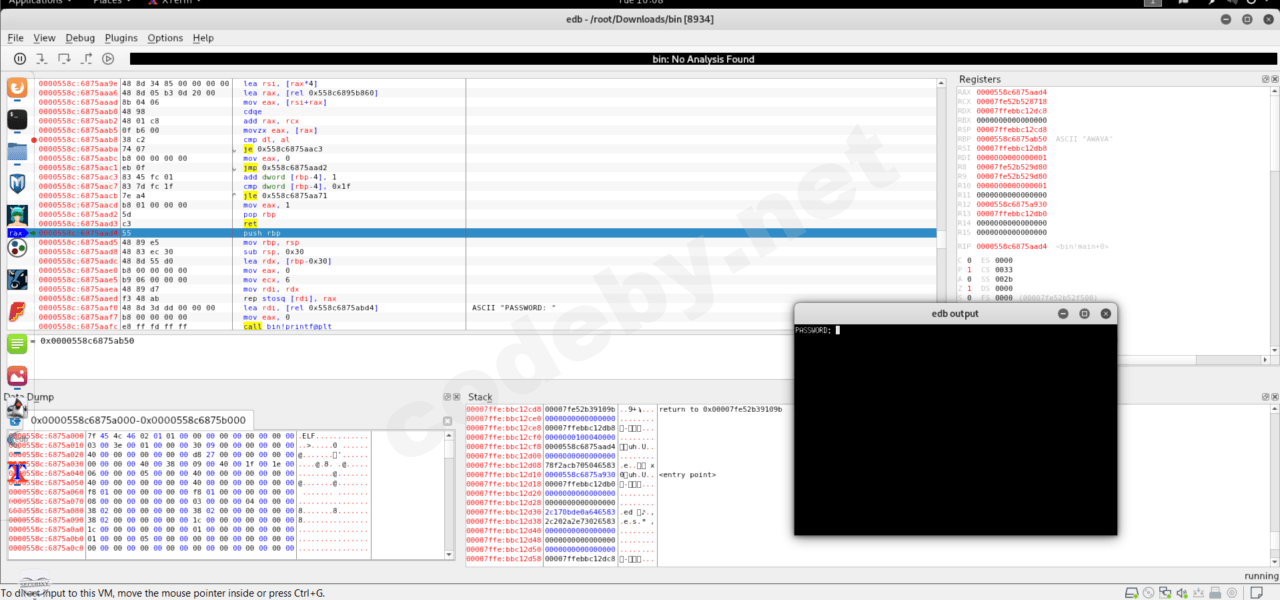Viewport: 1280px width, 600px height.
Task: Open the green notes dock icon
Action: click(x=17, y=344)
